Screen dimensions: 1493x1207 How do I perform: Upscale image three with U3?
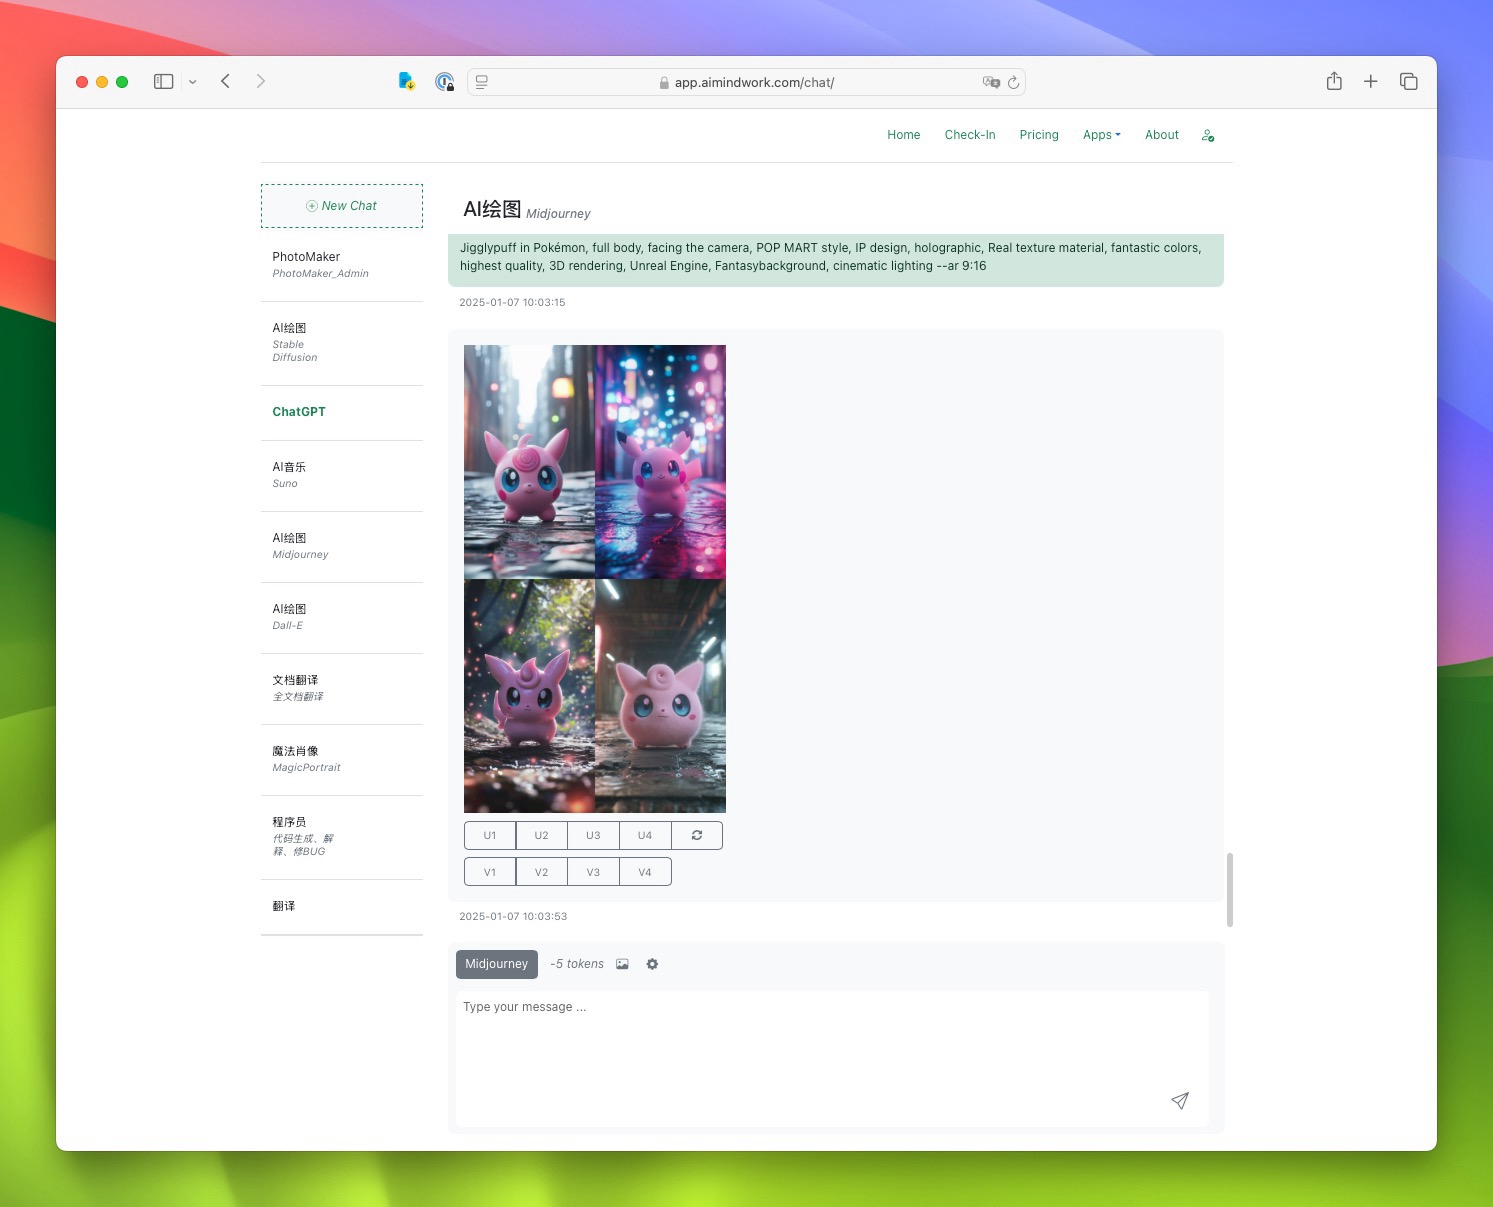[594, 836]
